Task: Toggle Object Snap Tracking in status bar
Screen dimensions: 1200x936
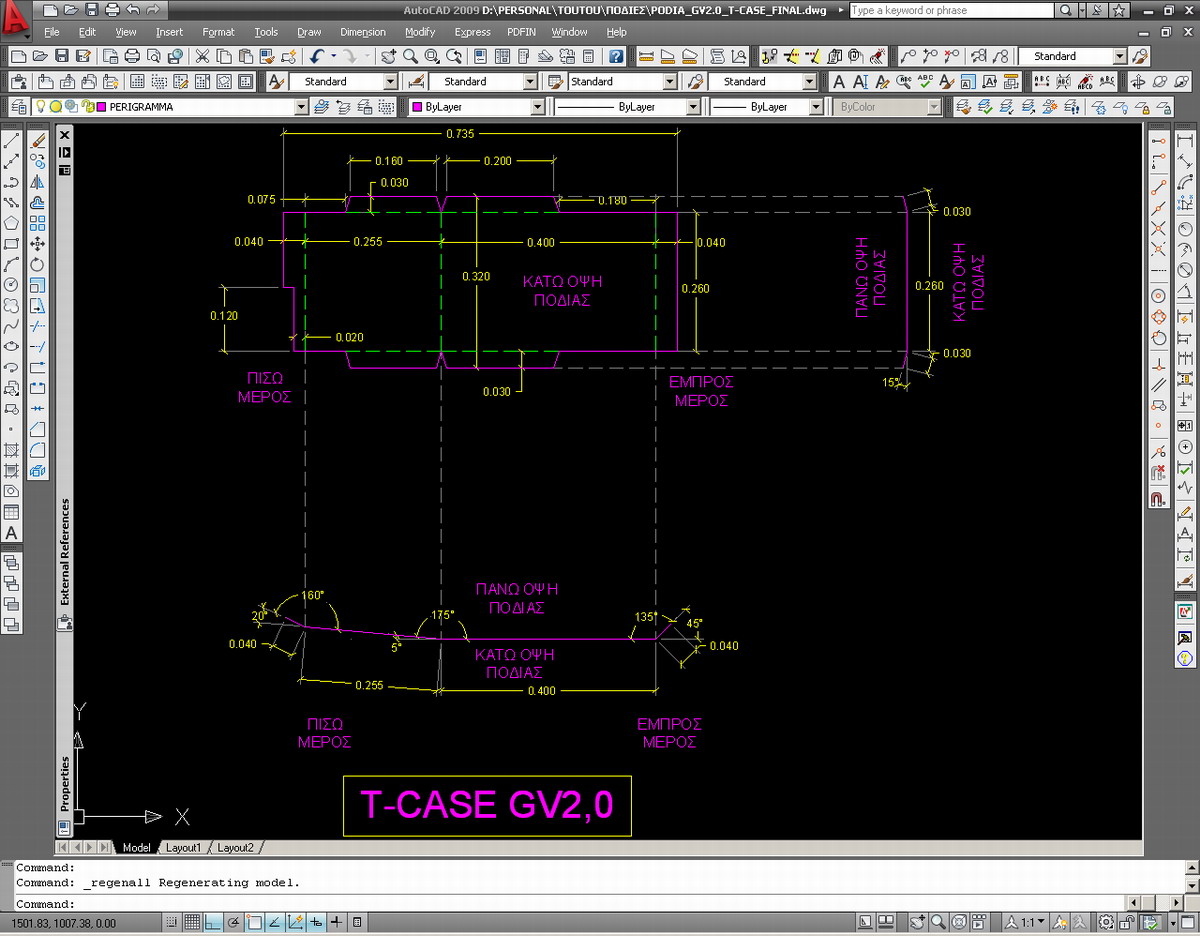Action: [x=275, y=922]
